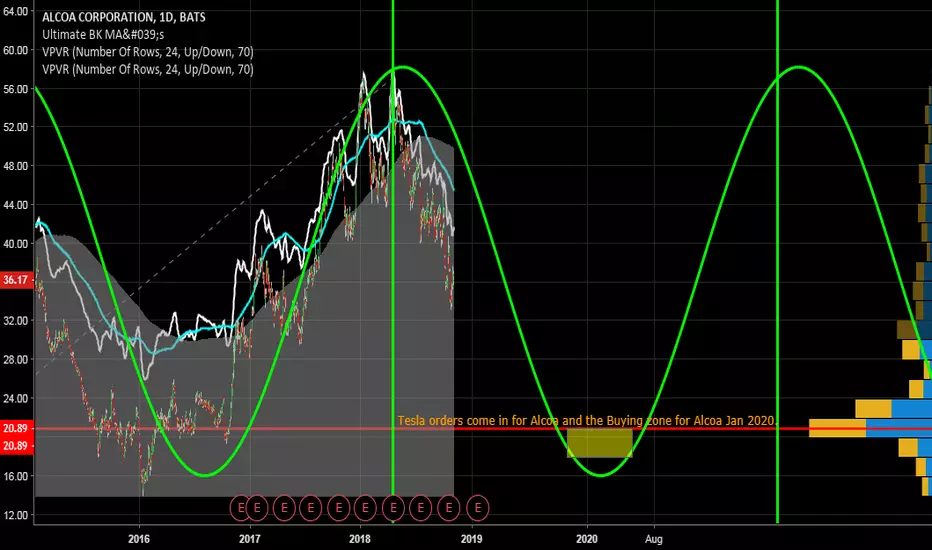Click the 64.00 price axis label

pyautogui.click(x=15, y=11)
